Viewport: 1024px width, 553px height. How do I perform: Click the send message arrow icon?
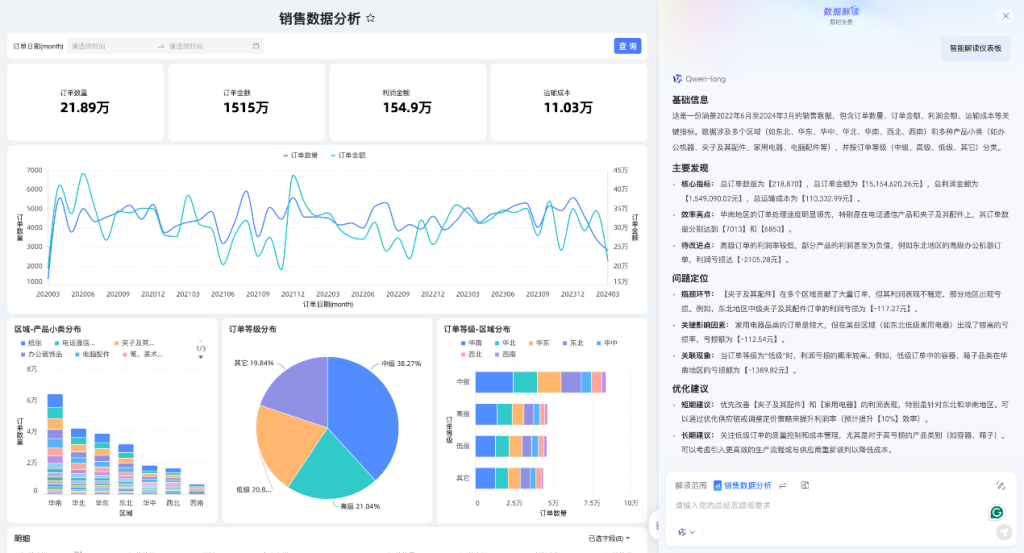(x=1003, y=532)
